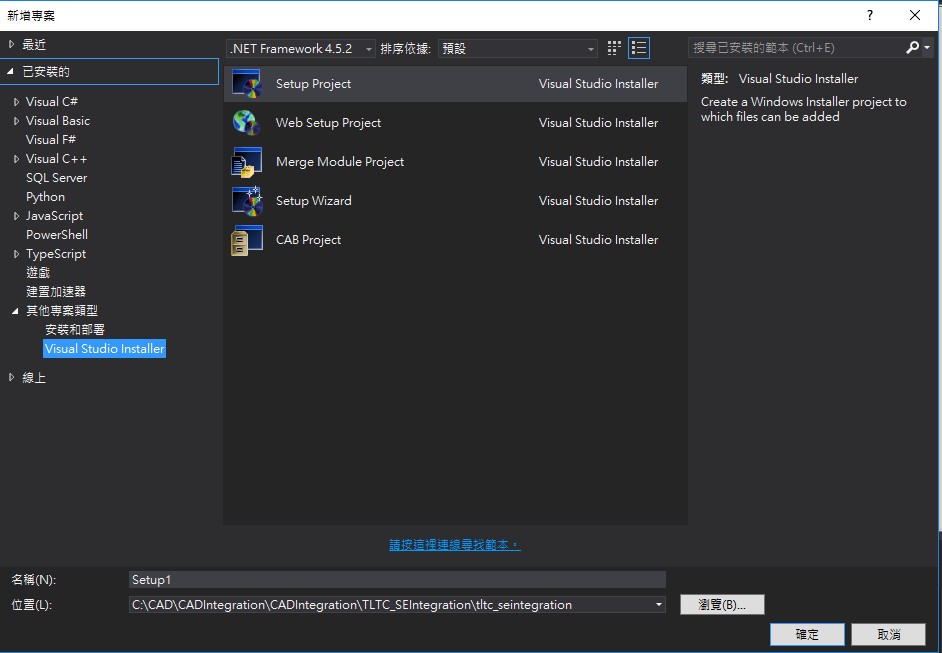Select 遊戲 in the tree
Image resolution: width=942 pixels, height=653 pixels.
pyautogui.click(x=38, y=273)
